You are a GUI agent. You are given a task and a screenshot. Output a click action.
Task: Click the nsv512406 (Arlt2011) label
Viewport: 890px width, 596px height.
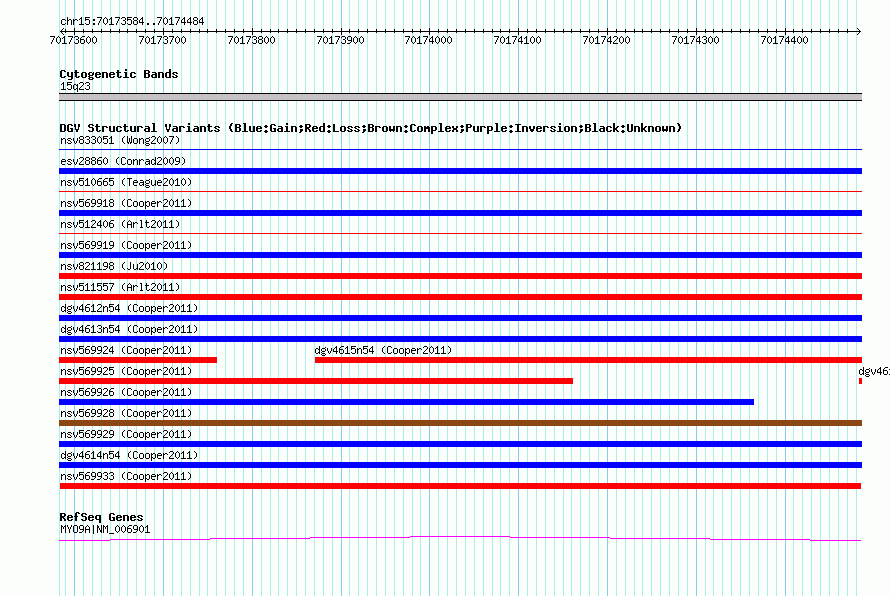pos(120,224)
